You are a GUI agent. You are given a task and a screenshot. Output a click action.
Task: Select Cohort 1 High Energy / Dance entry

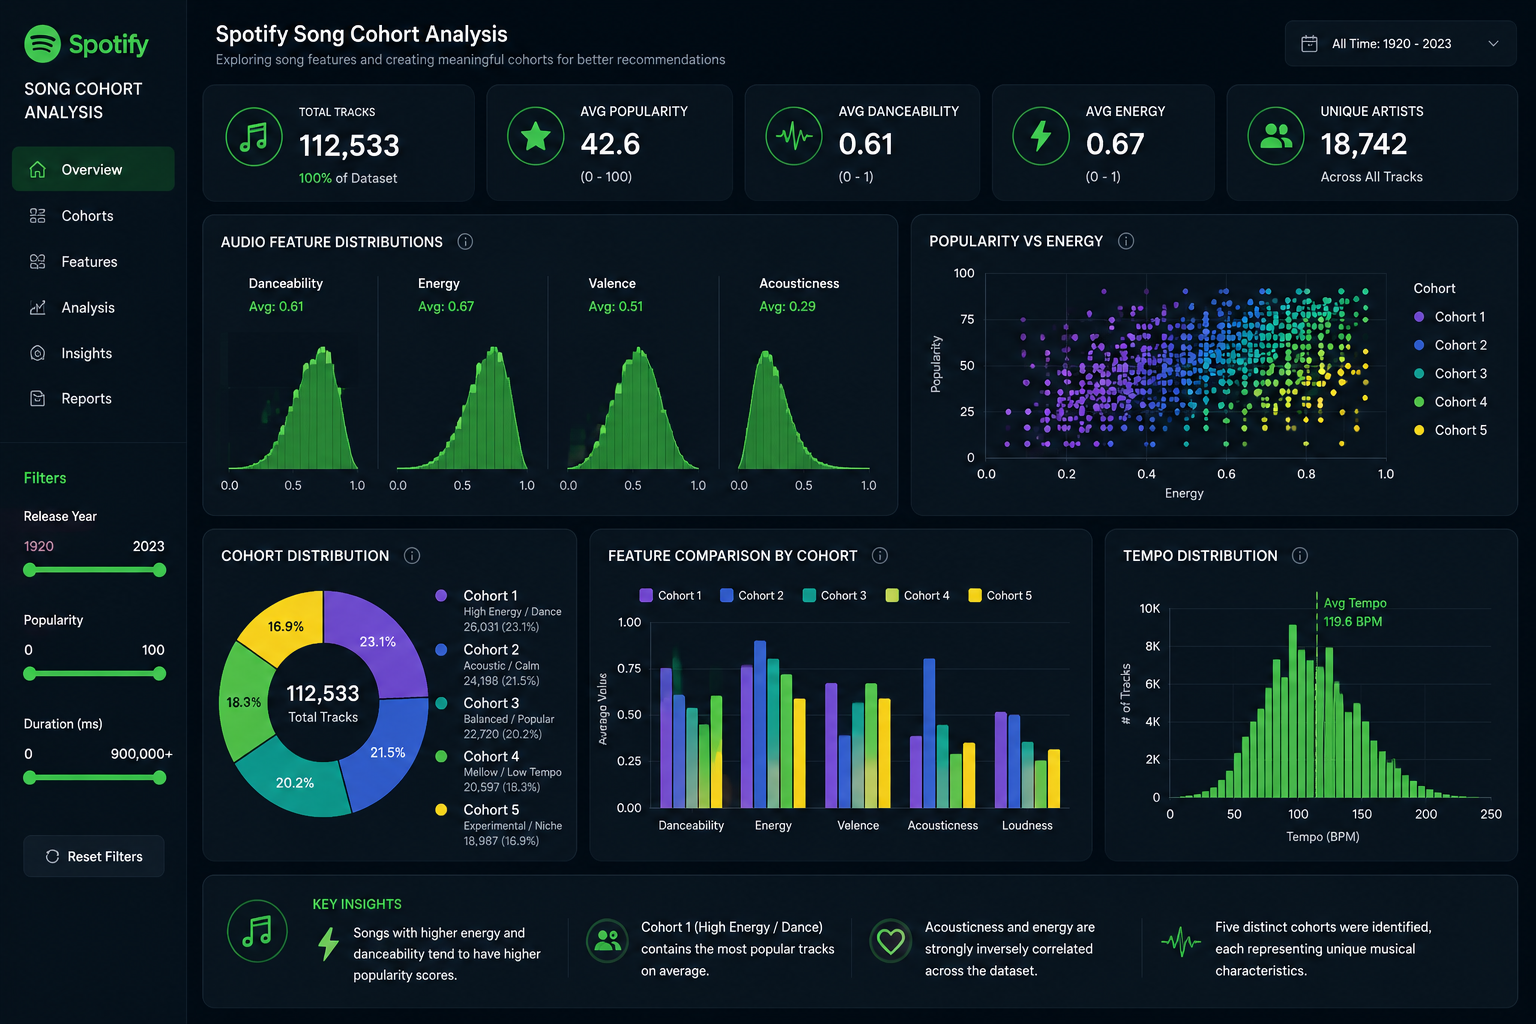[x=499, y=611]
